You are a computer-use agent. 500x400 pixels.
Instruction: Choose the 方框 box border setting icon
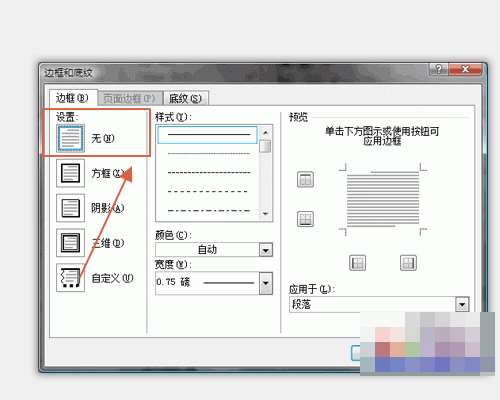point(70,173)
